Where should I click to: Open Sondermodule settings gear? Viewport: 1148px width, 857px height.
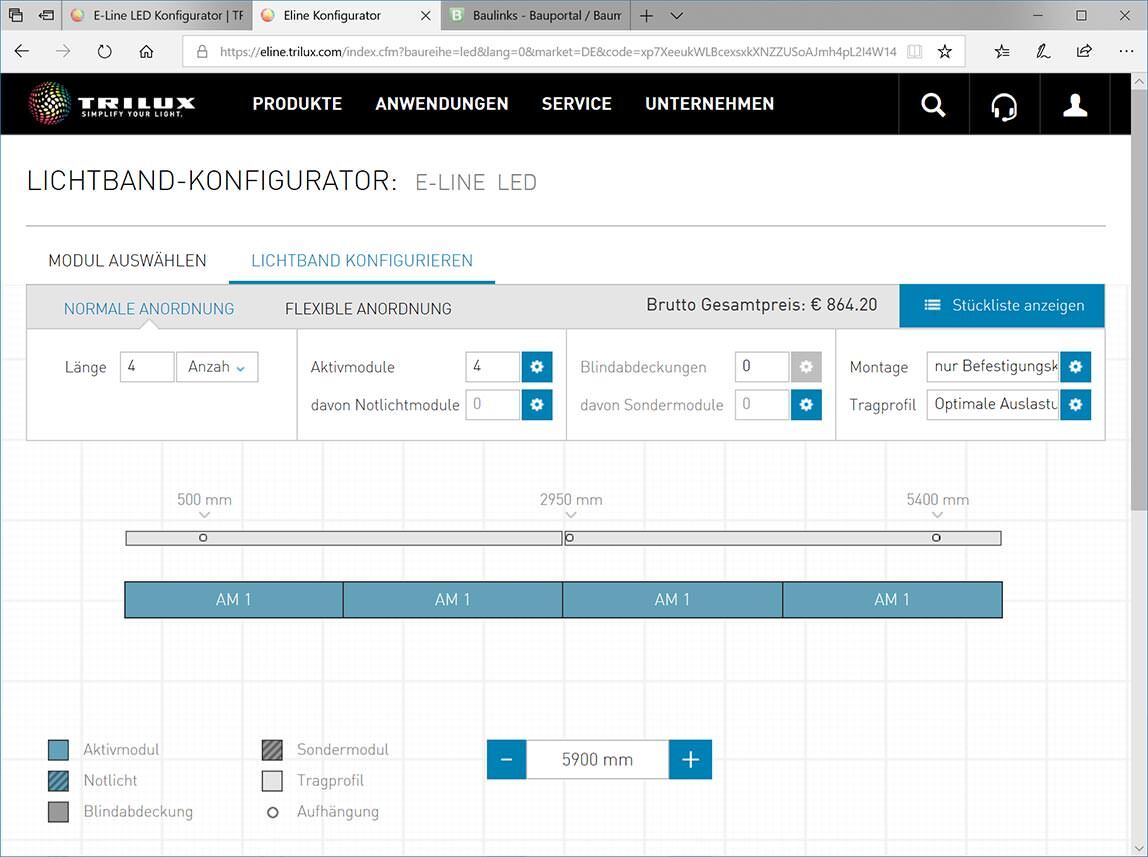[x=806, y=405]
